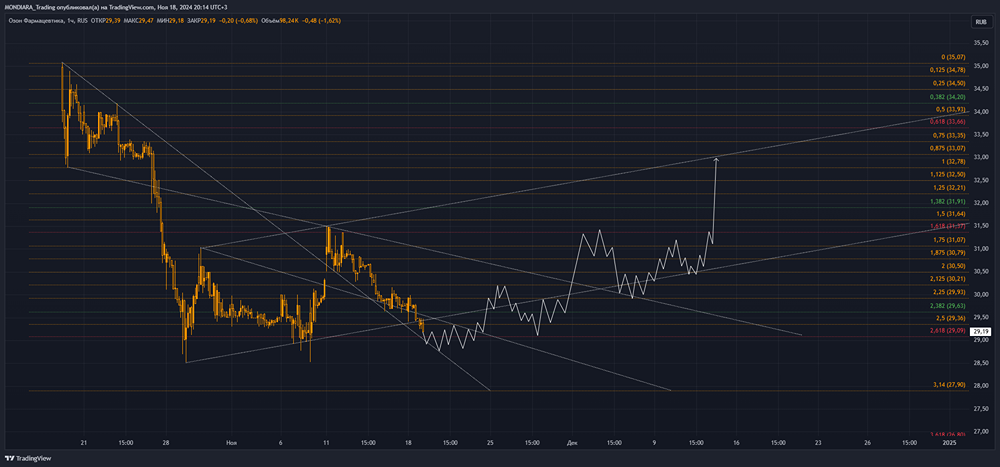Click time axis label 23
Image resolution: width=1000 pixels, height=467 pixels.
818,441
